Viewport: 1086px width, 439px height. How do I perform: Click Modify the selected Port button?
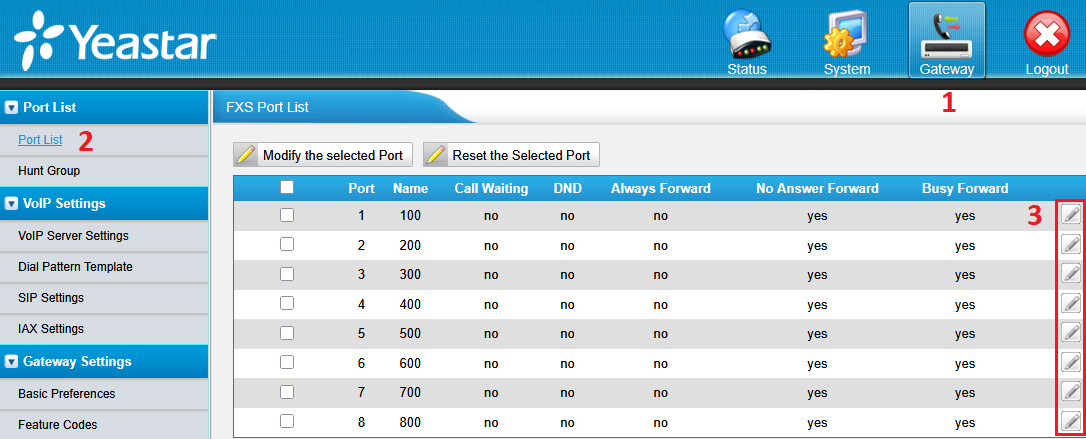click(x=322, y=155)
